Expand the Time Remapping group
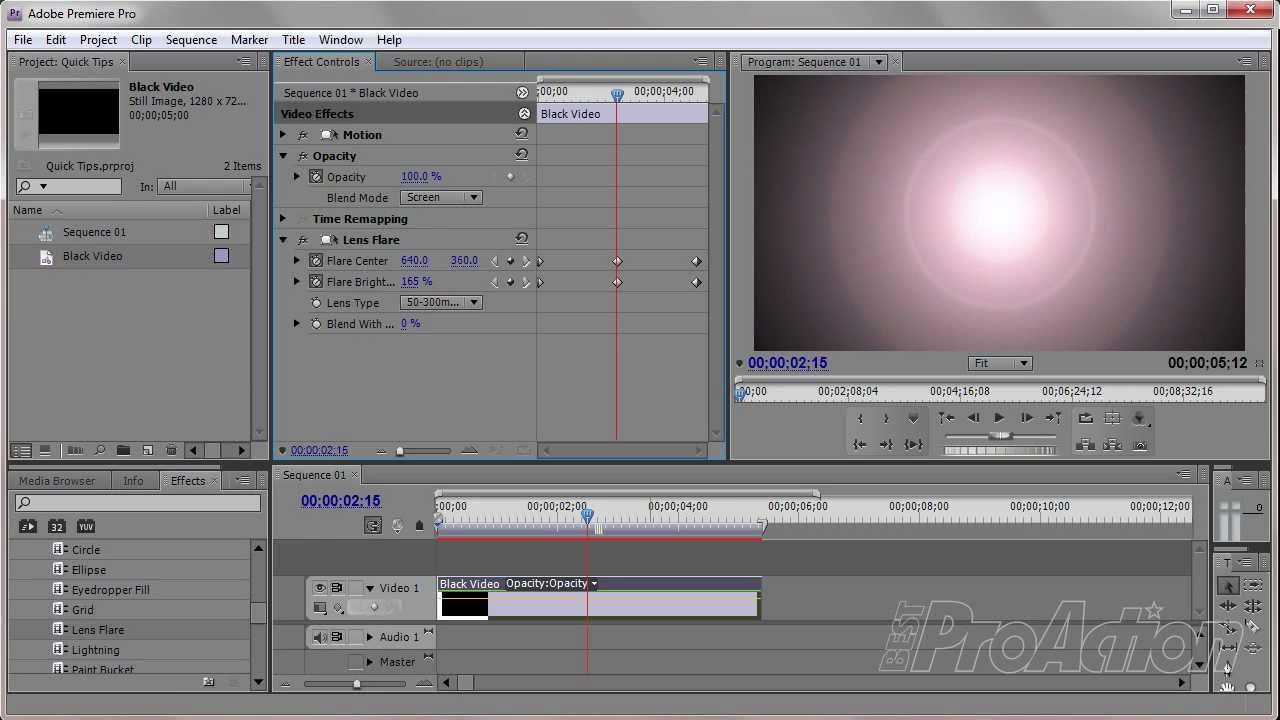The image size is (1280, 720). (283, 219)
